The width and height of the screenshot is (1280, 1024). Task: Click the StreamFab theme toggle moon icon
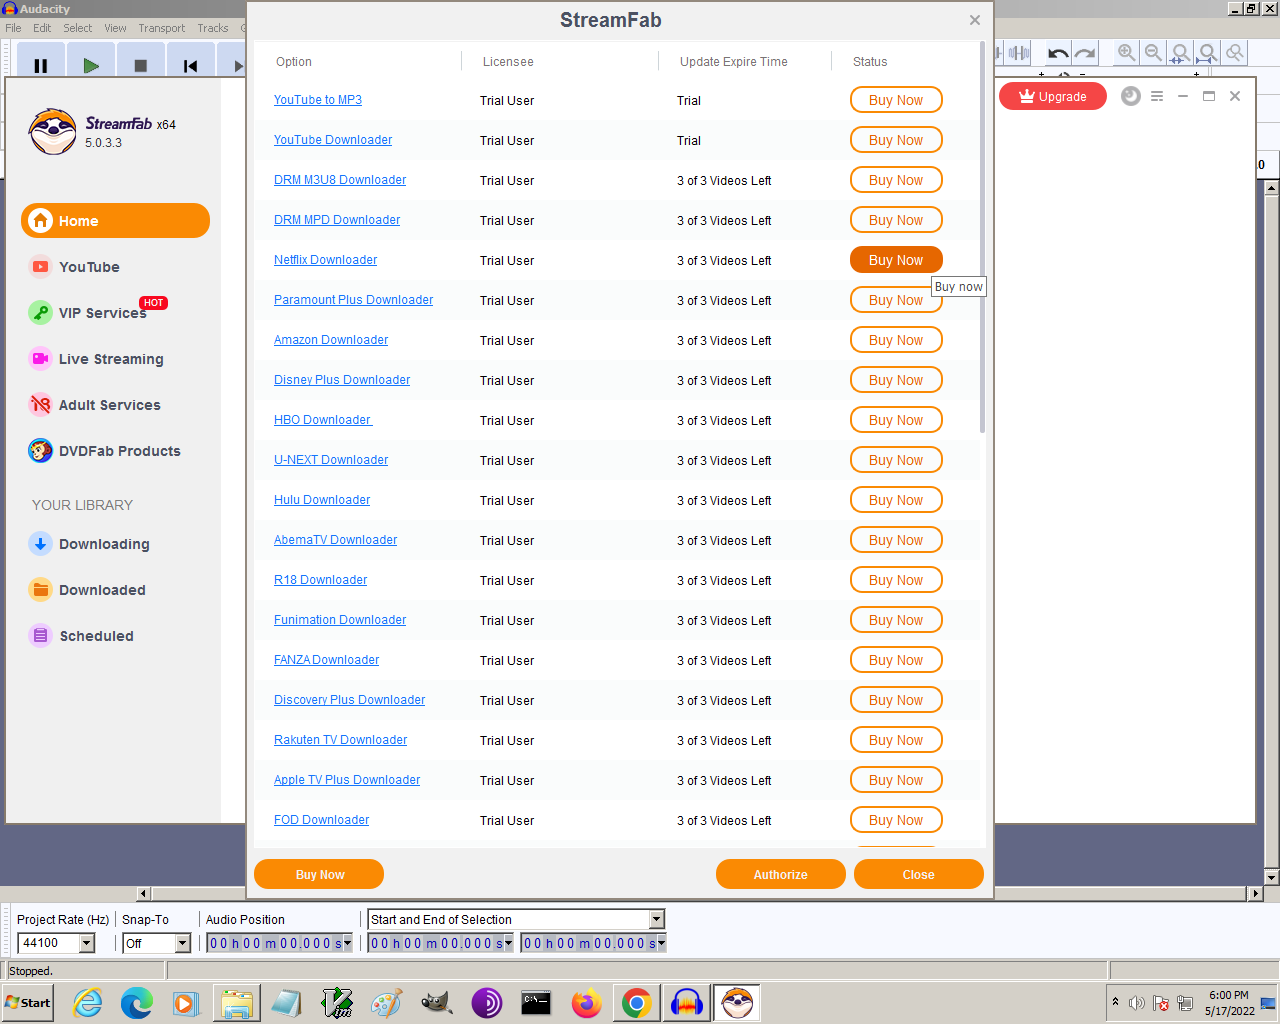click(x=1131, y=96)
